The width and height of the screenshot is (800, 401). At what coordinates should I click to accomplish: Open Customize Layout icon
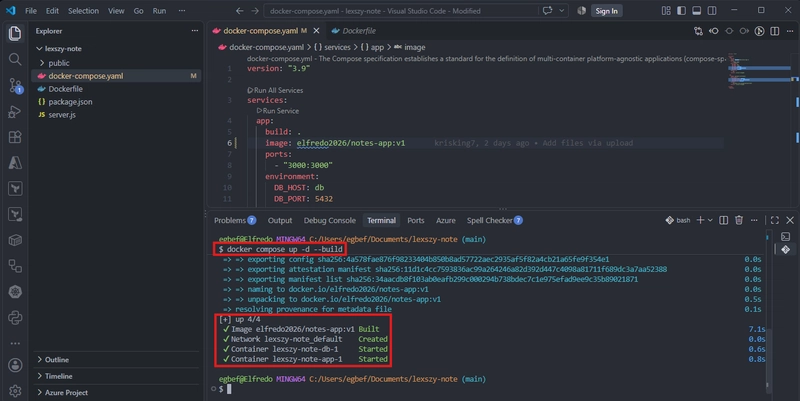point(666,11)
